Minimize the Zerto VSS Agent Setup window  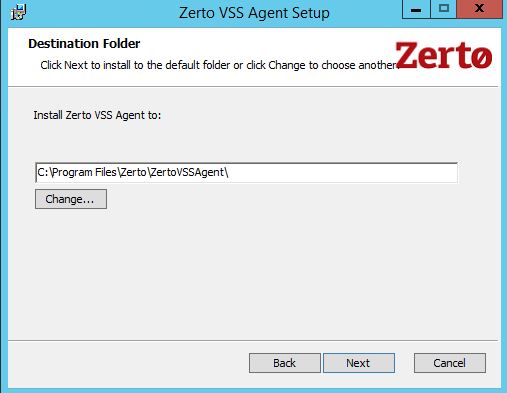[x=416, y=9]
